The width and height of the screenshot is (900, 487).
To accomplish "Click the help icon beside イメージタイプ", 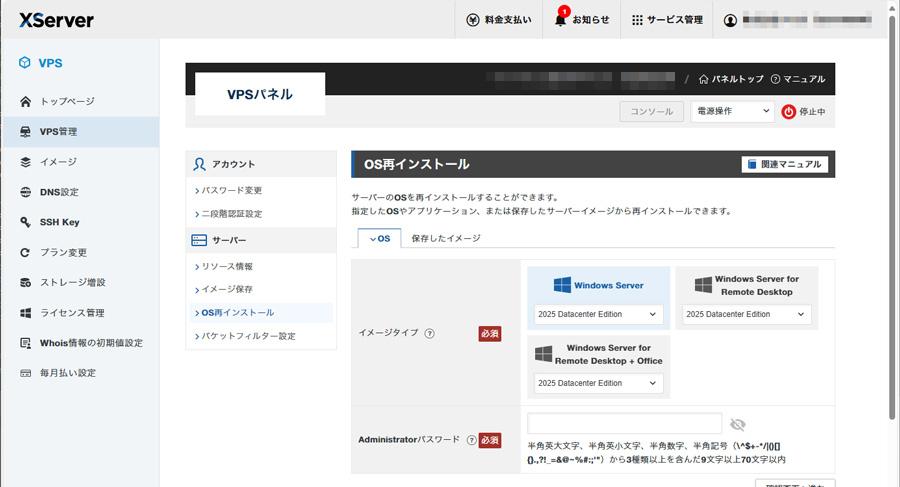I will click(x=429, y=333).
